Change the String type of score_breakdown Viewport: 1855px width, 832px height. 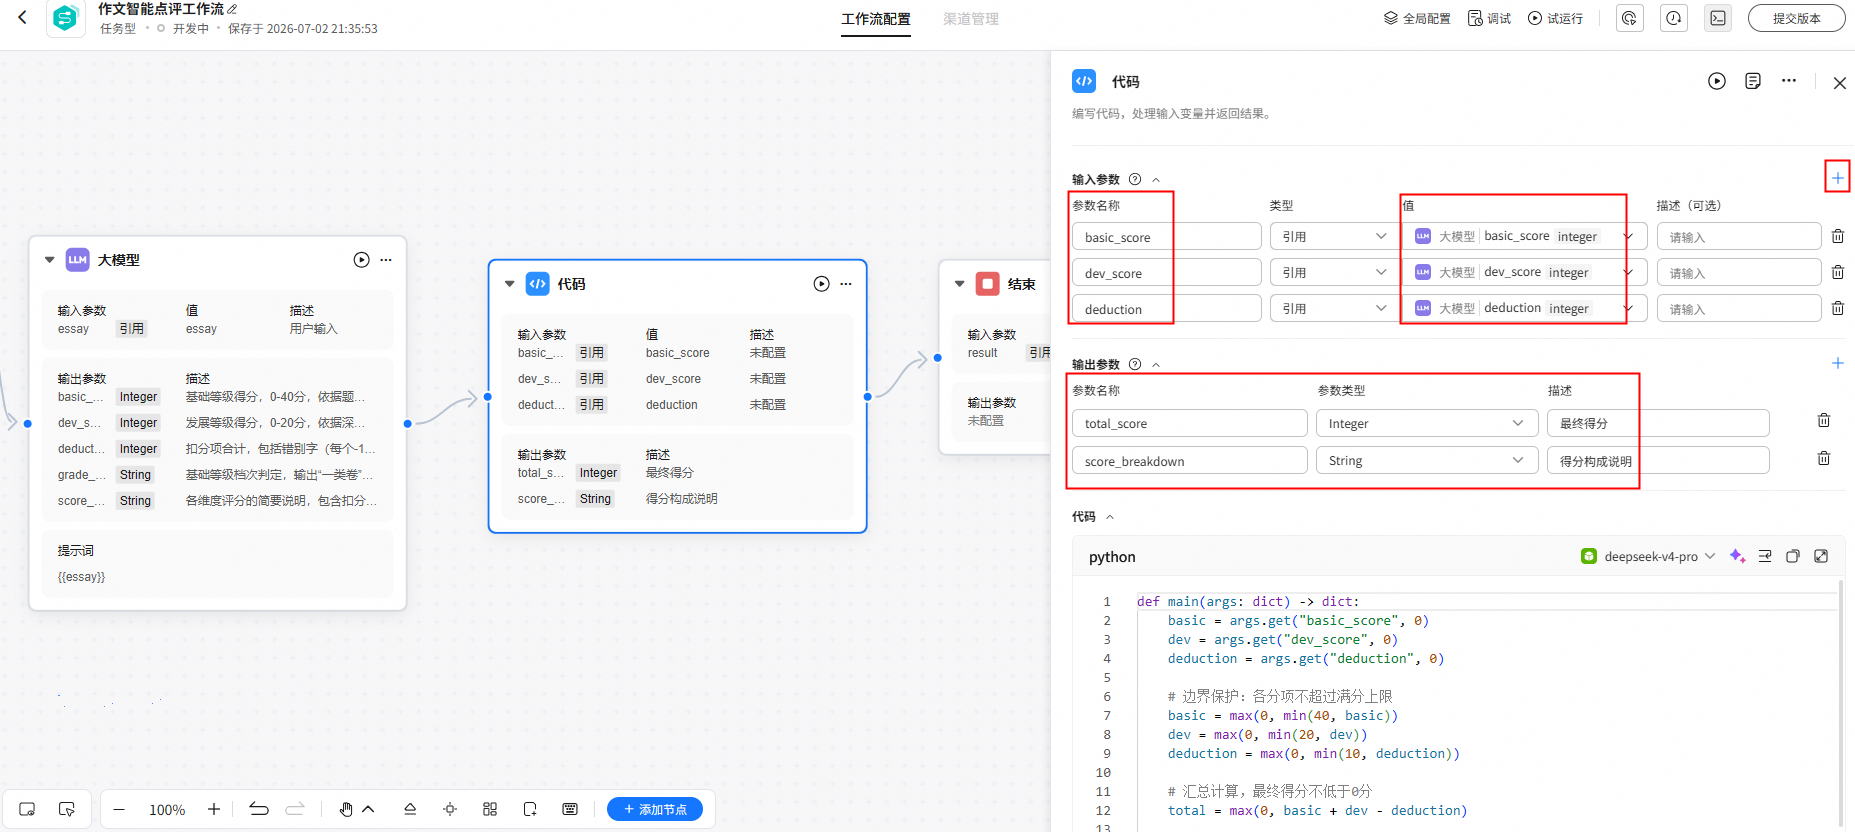pyautogui.click(x=1427, y=460)
